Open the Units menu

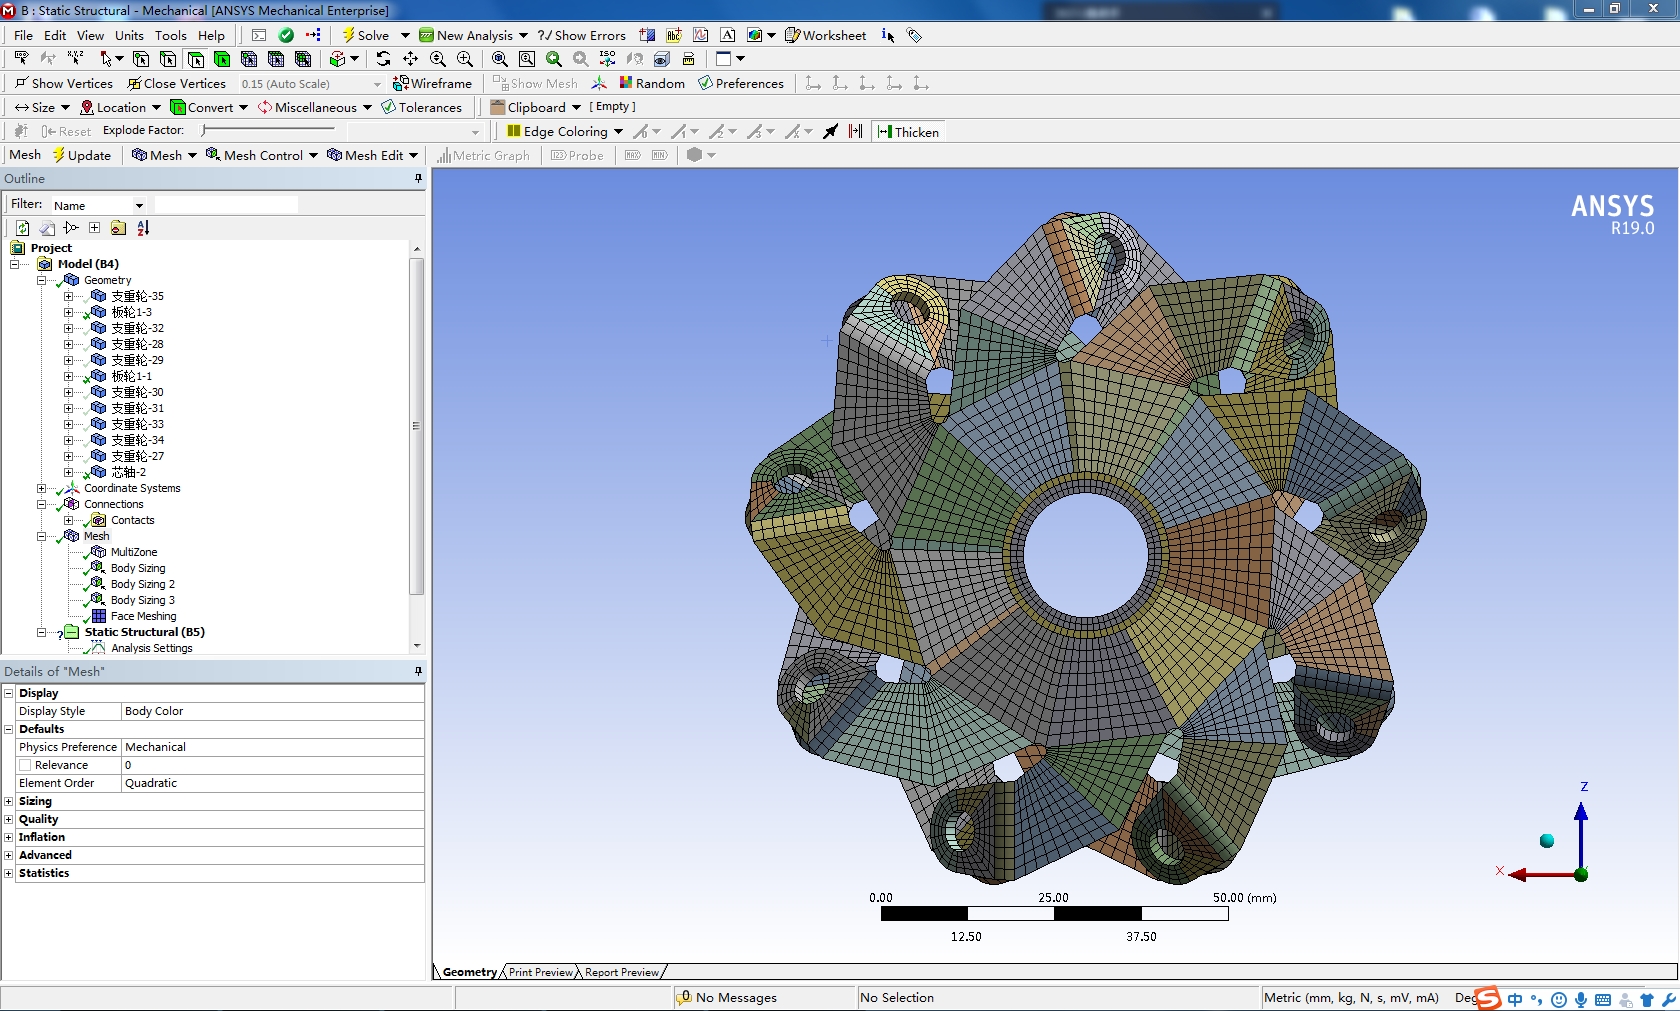pos(129,35)
